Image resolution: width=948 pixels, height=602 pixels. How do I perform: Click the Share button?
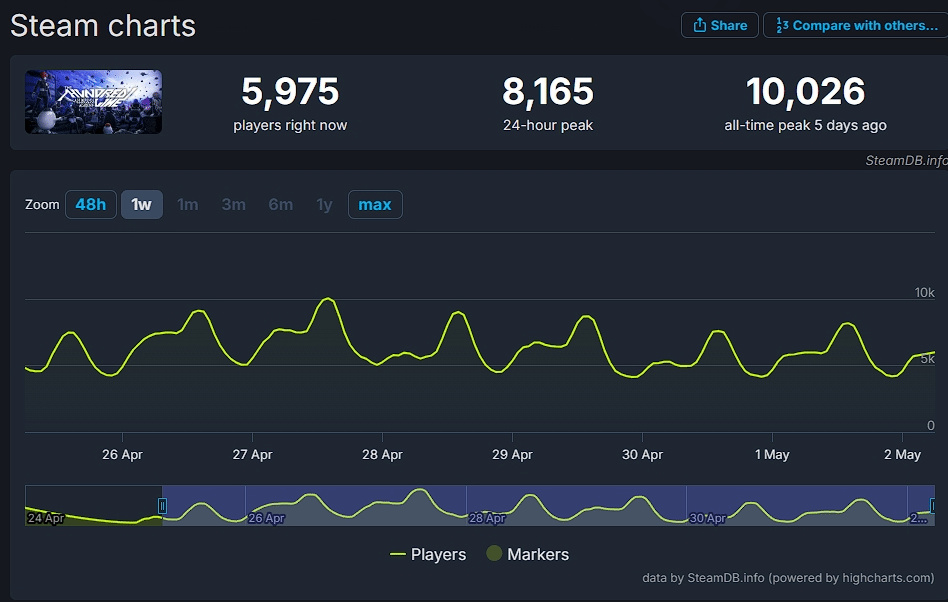[x=719, y=25]
